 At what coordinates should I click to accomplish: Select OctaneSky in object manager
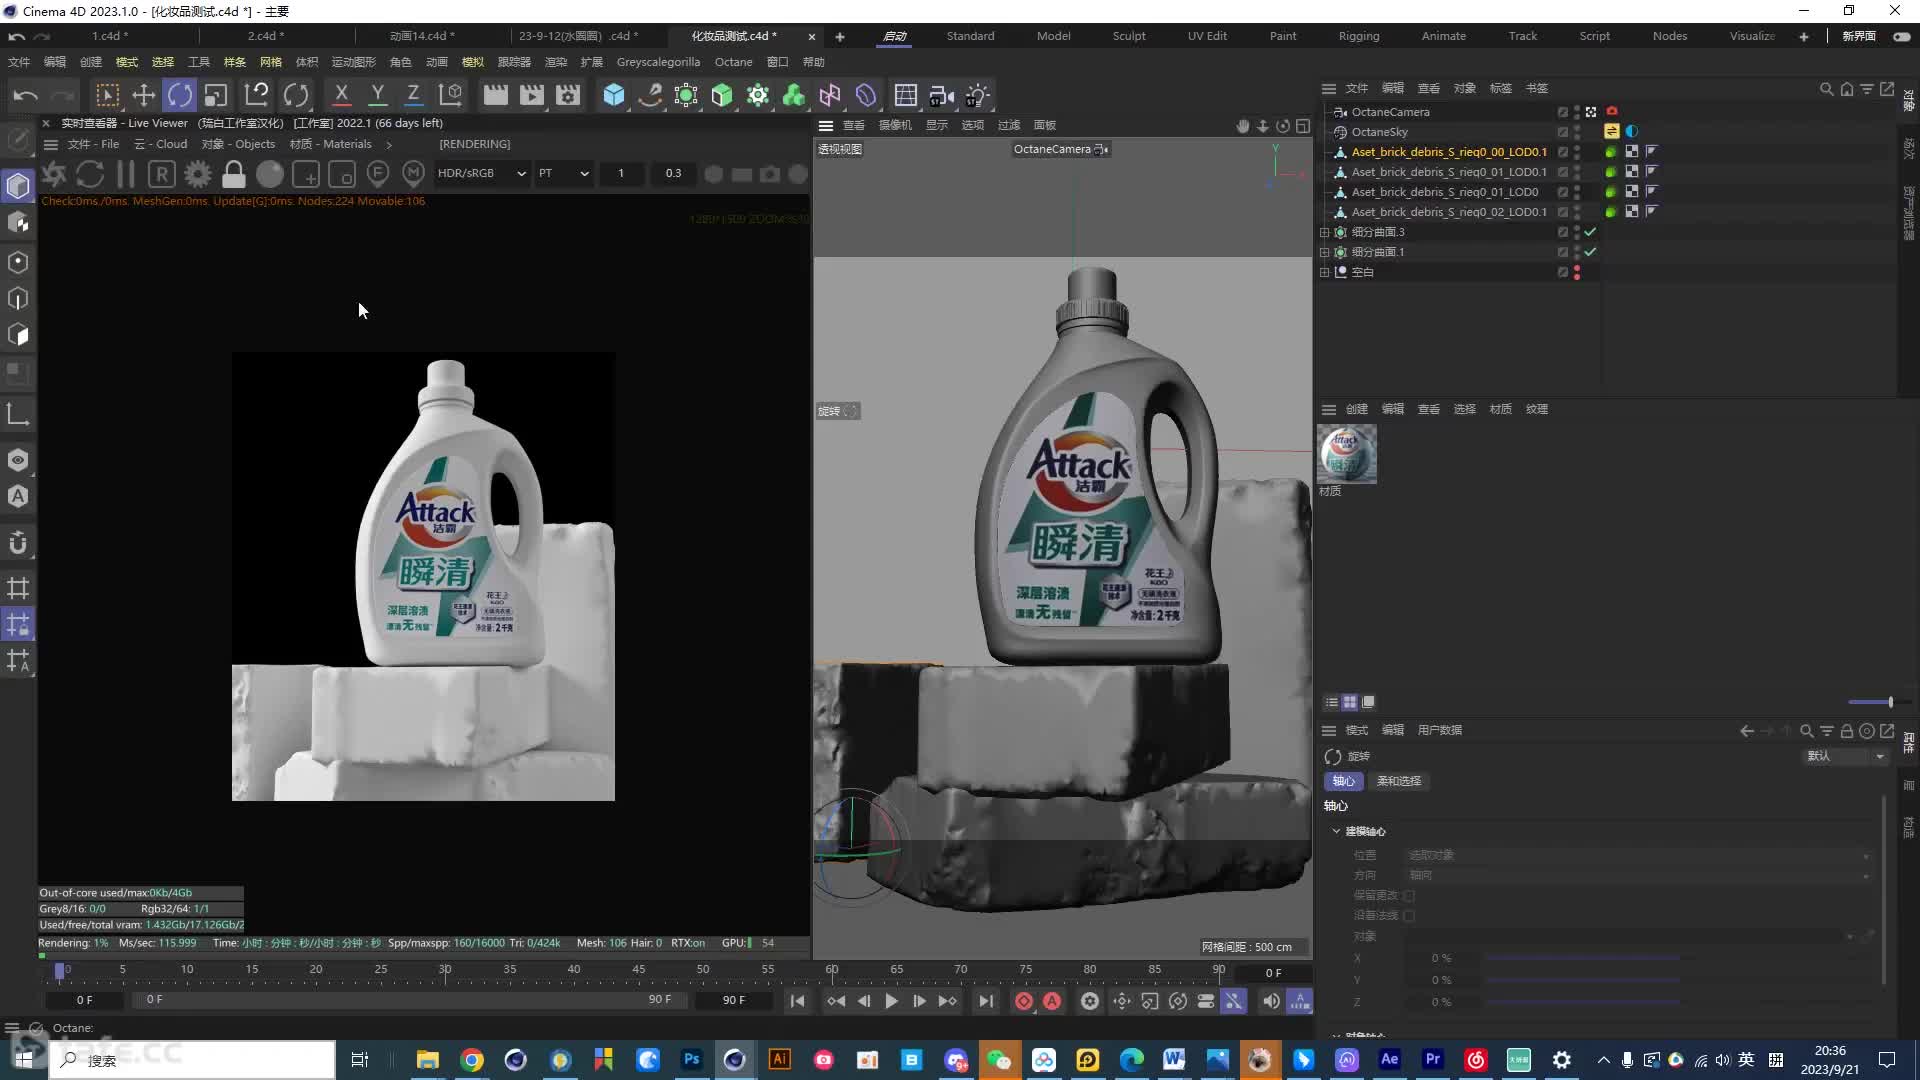[x=1379, y=132]
